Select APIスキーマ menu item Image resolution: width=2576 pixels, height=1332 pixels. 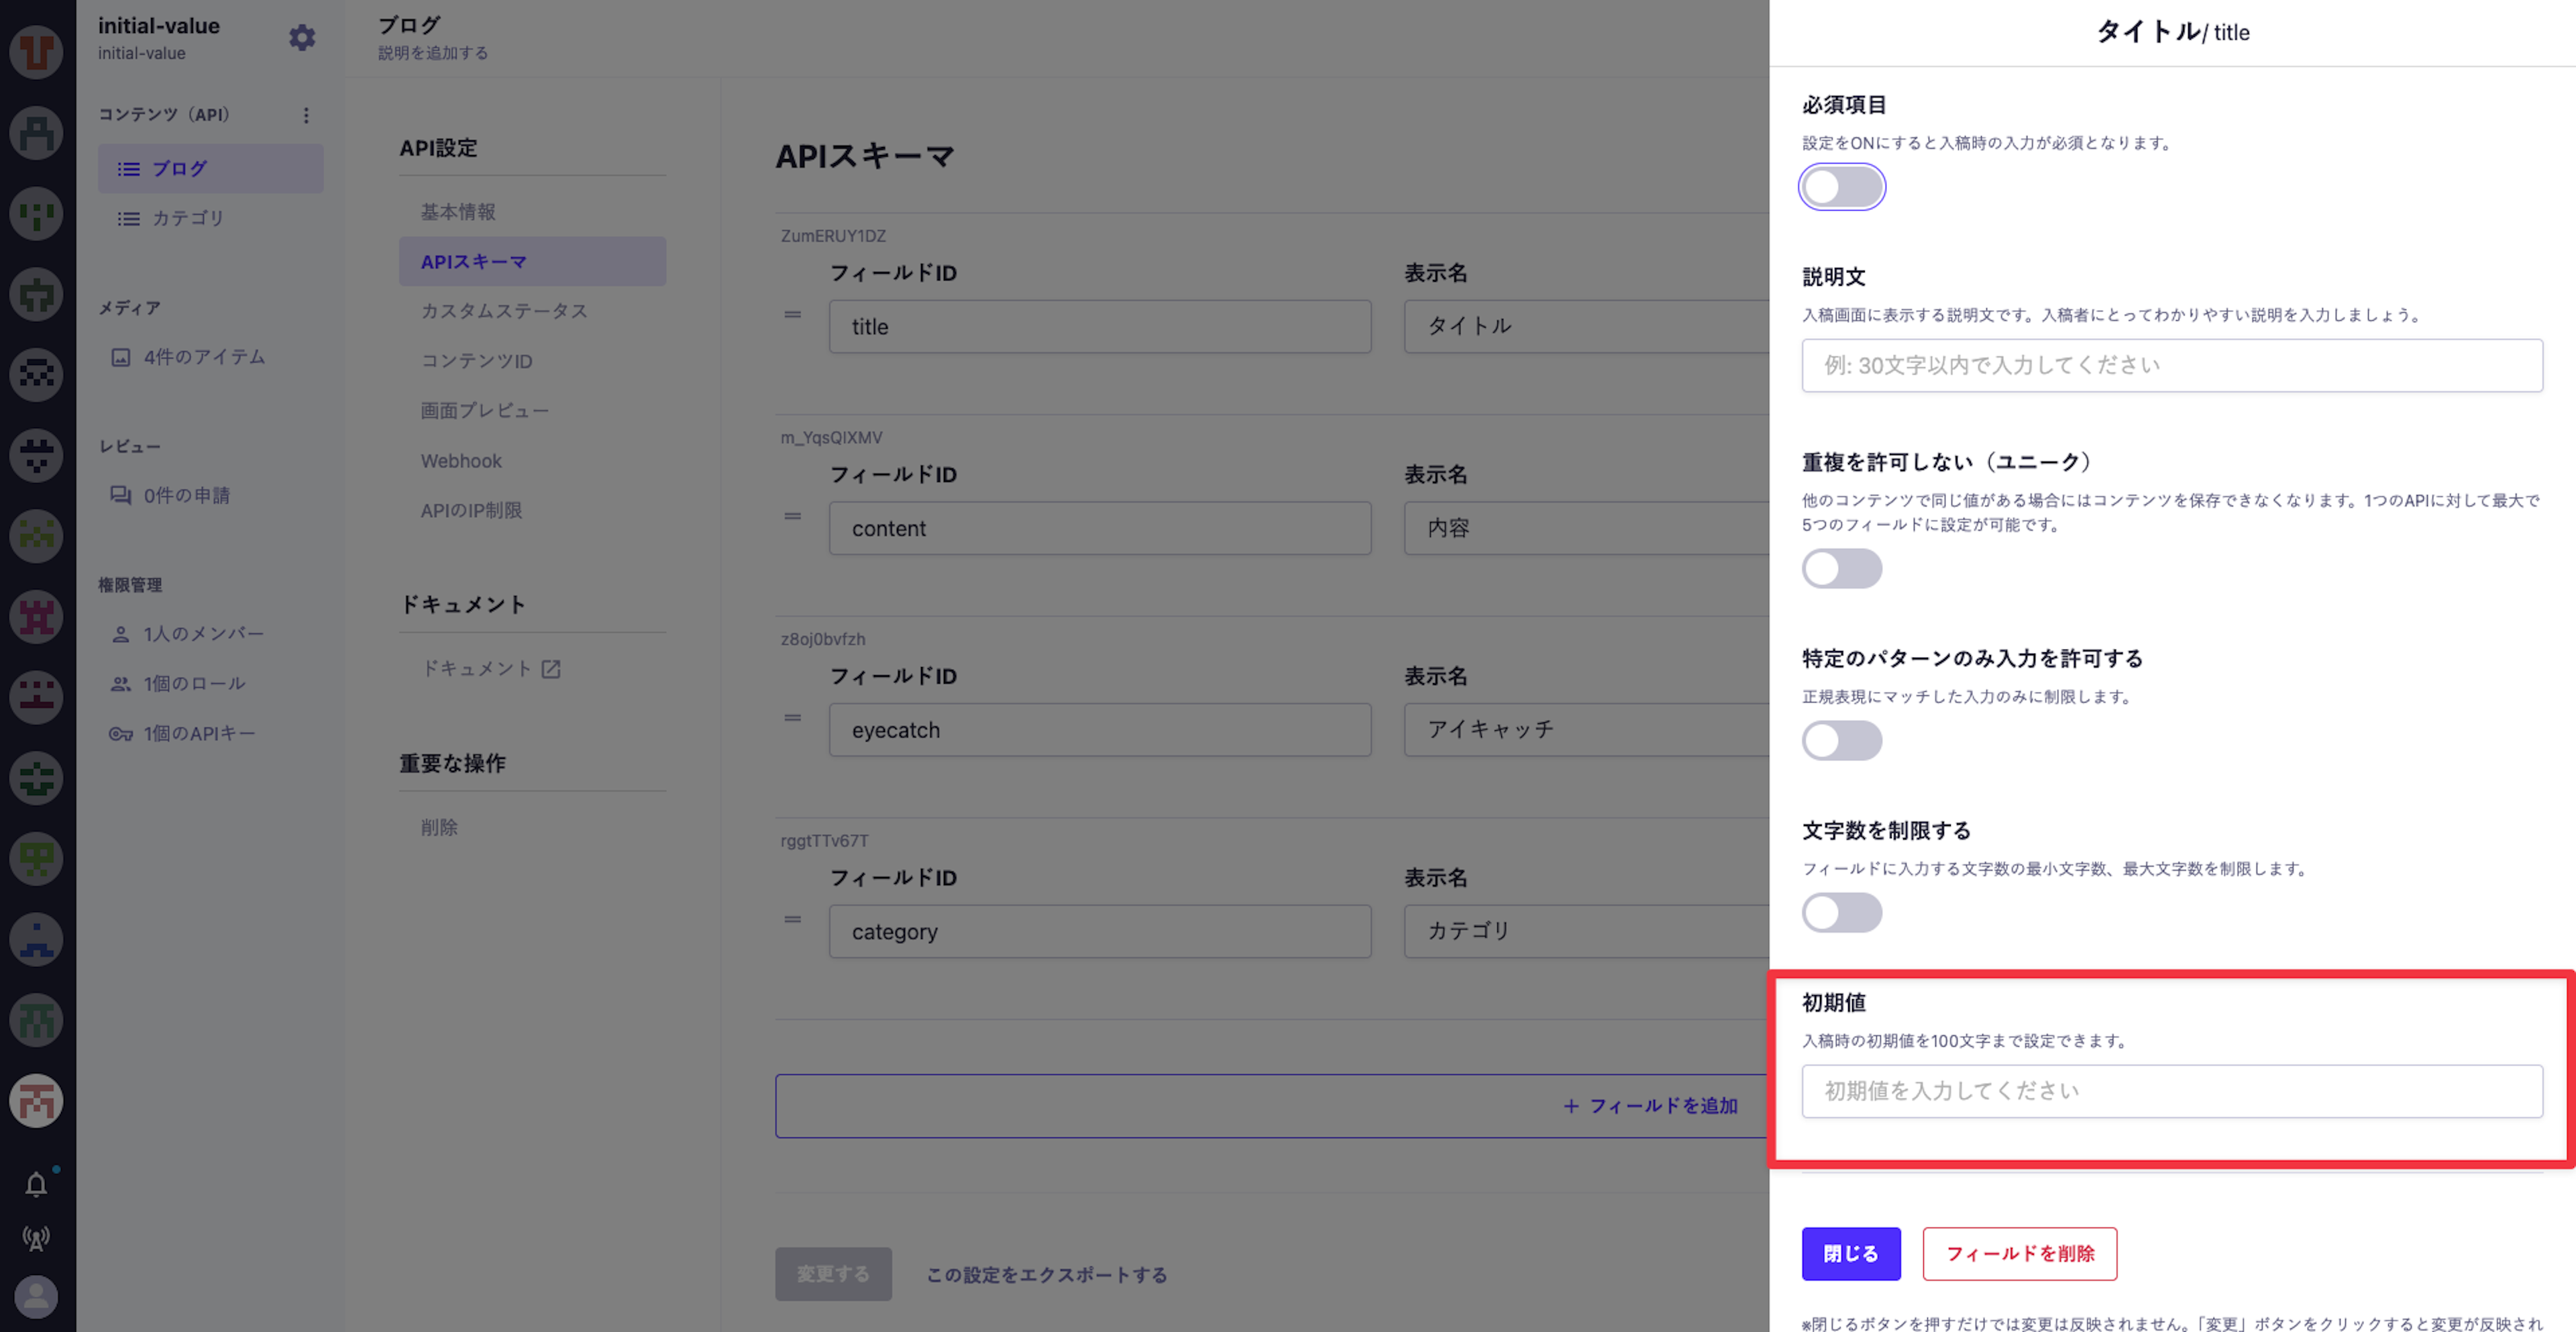[533, 262]
